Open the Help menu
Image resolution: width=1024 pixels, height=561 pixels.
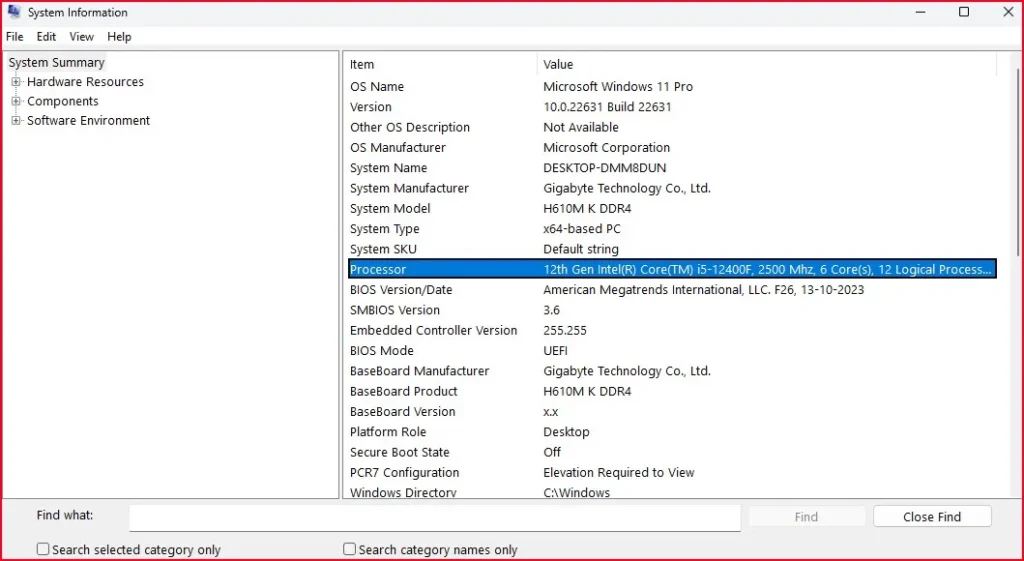[120, 37]
